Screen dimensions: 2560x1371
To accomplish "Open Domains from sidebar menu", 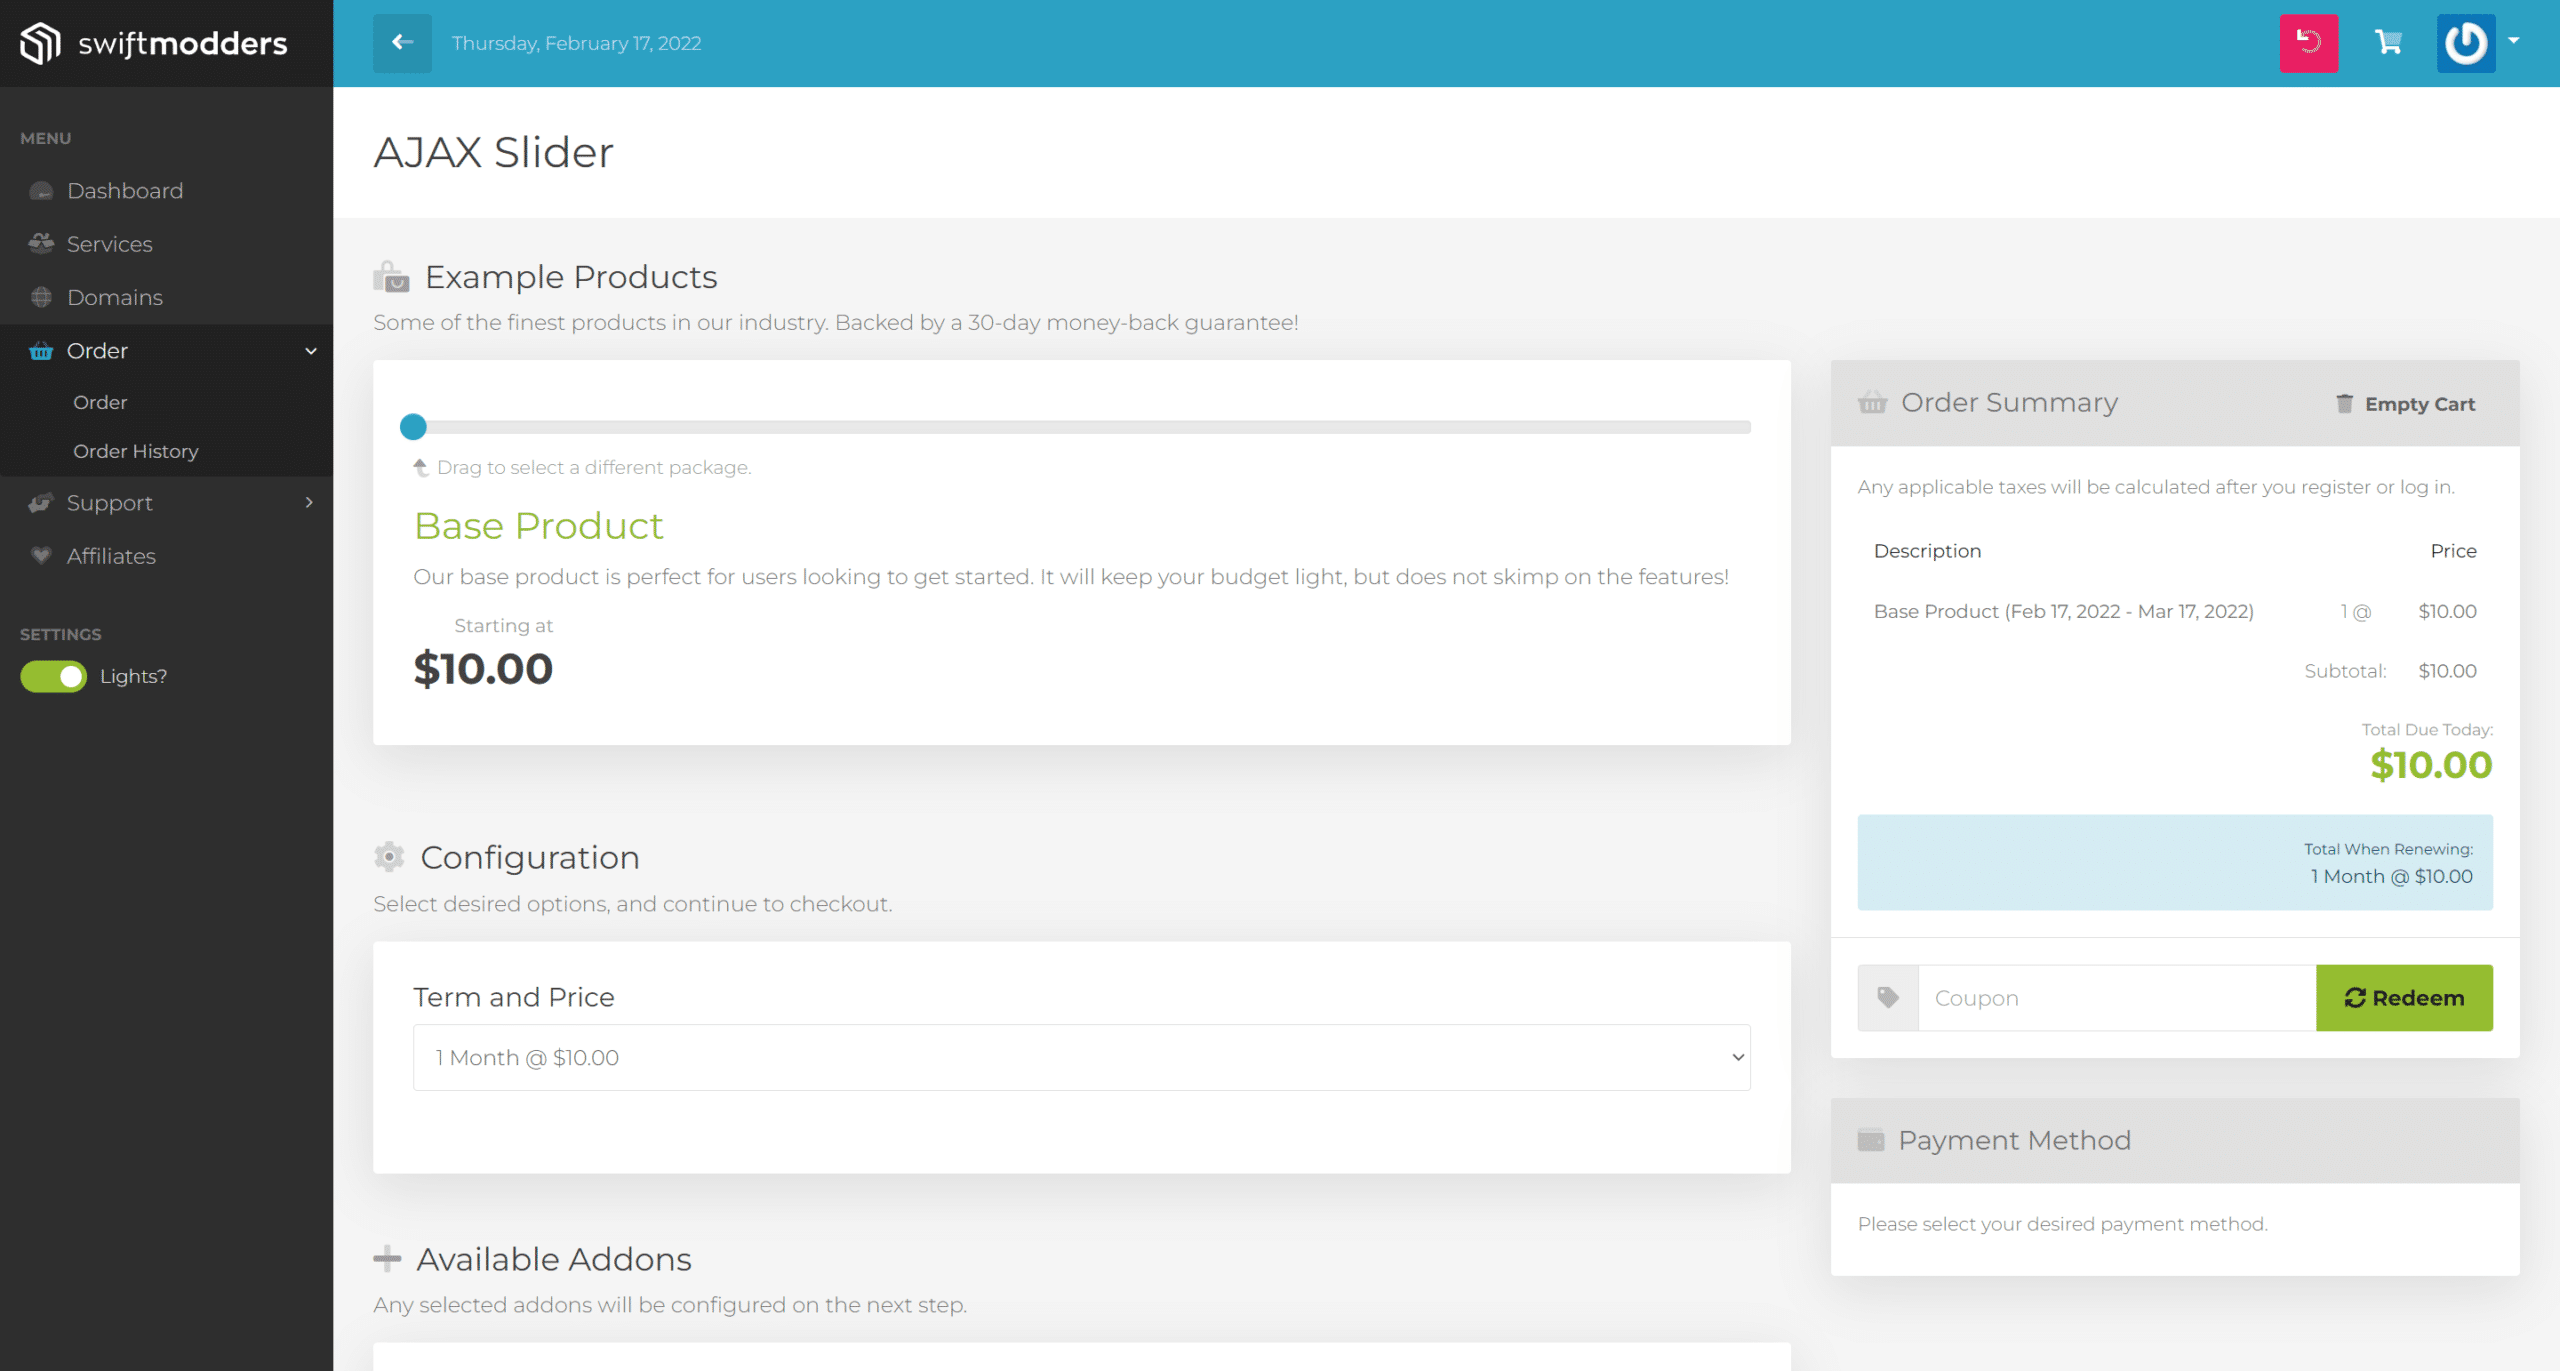I will [114, 298].
